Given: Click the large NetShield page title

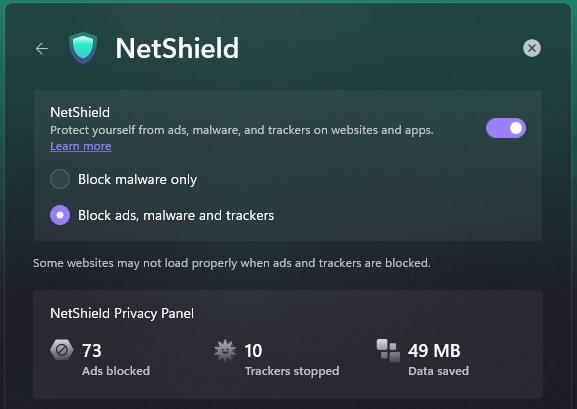Looking at the screenshot, I should 177,48.
